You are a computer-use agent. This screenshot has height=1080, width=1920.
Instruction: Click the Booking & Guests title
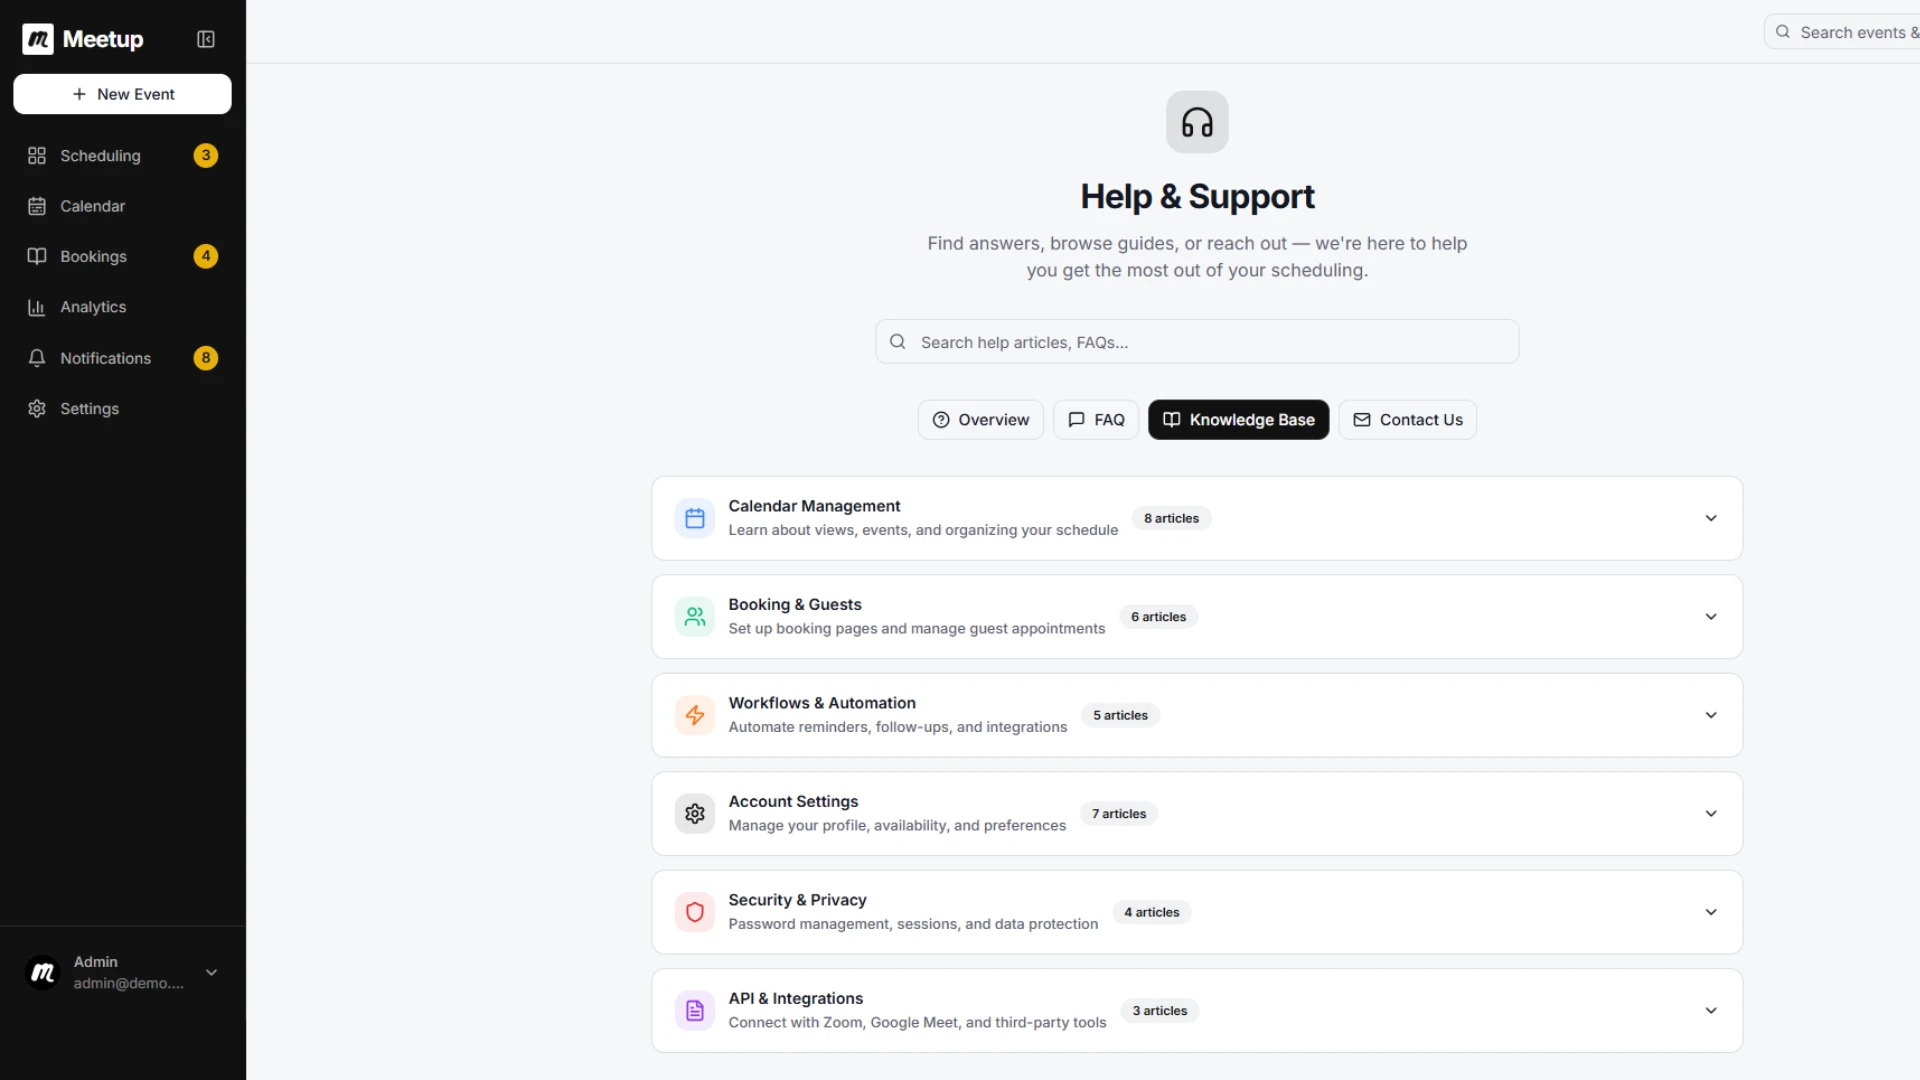[x=795, y=605]
